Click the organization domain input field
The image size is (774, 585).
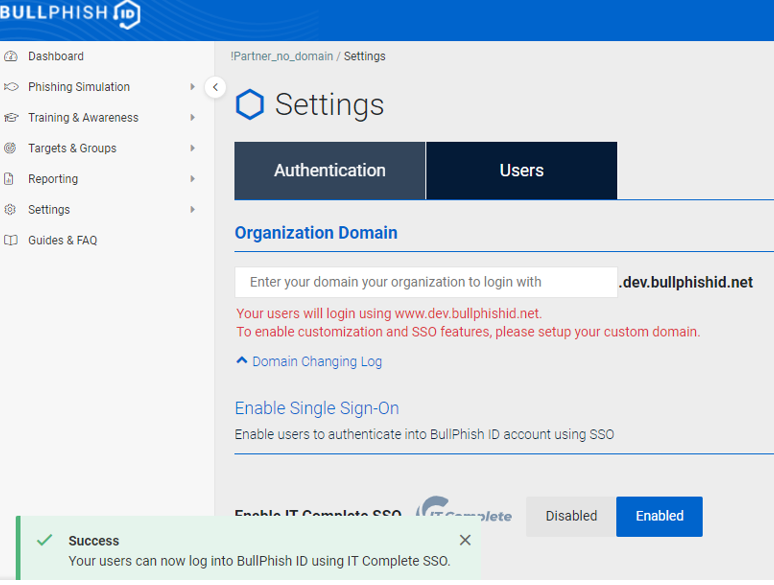[426, 282]
